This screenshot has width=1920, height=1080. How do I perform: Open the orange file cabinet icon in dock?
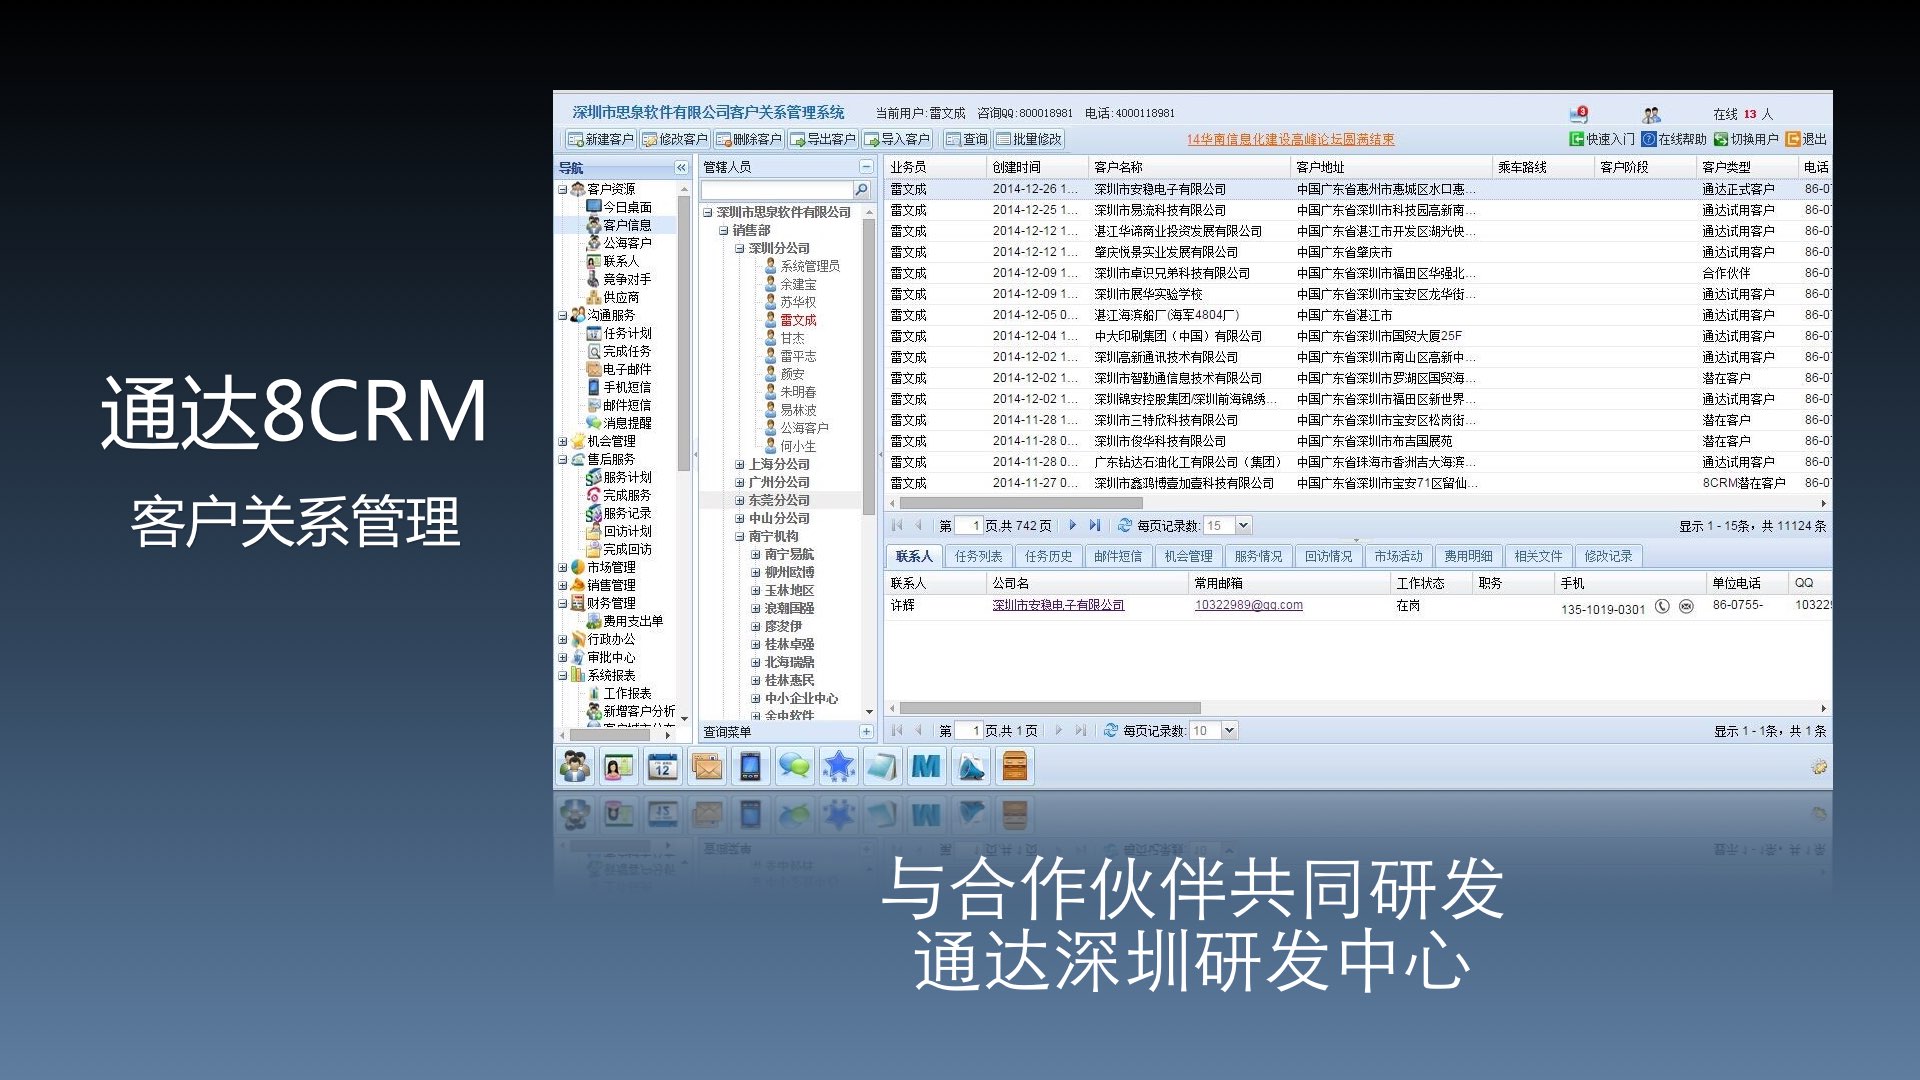coord(1015,767)
